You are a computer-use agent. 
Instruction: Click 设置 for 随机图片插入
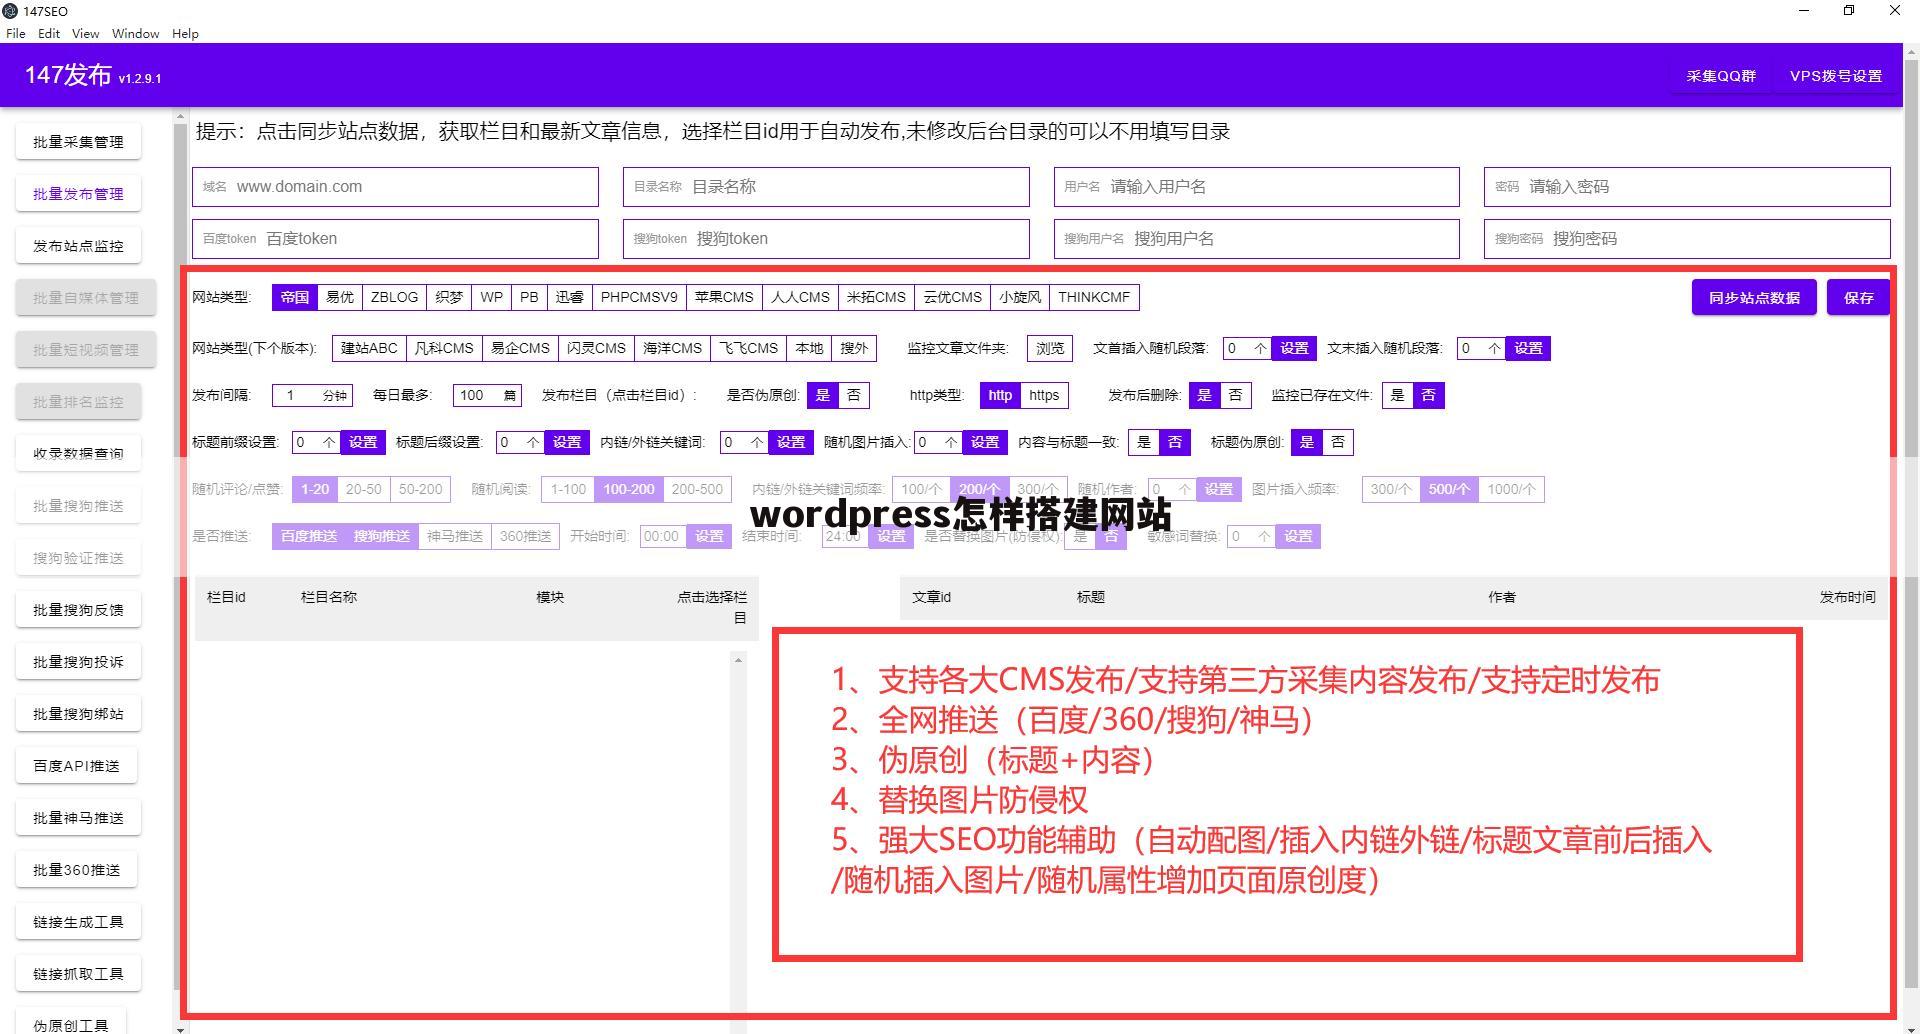(x=985, y=442)
